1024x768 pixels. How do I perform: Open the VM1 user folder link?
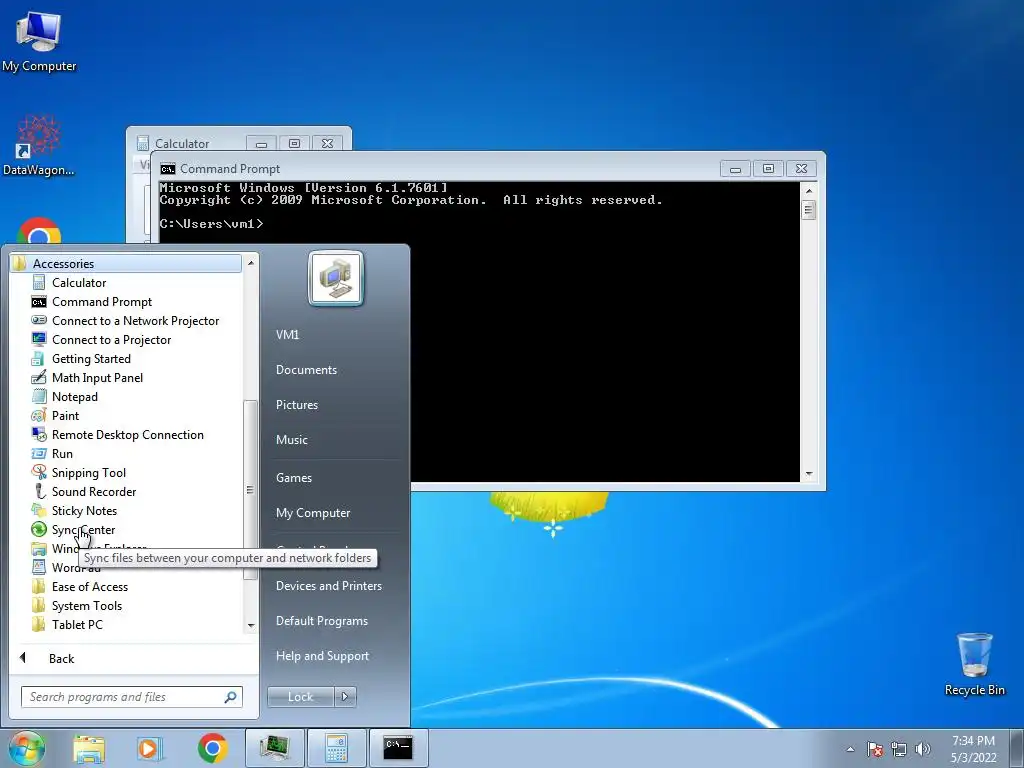click(x=287, y=334)
